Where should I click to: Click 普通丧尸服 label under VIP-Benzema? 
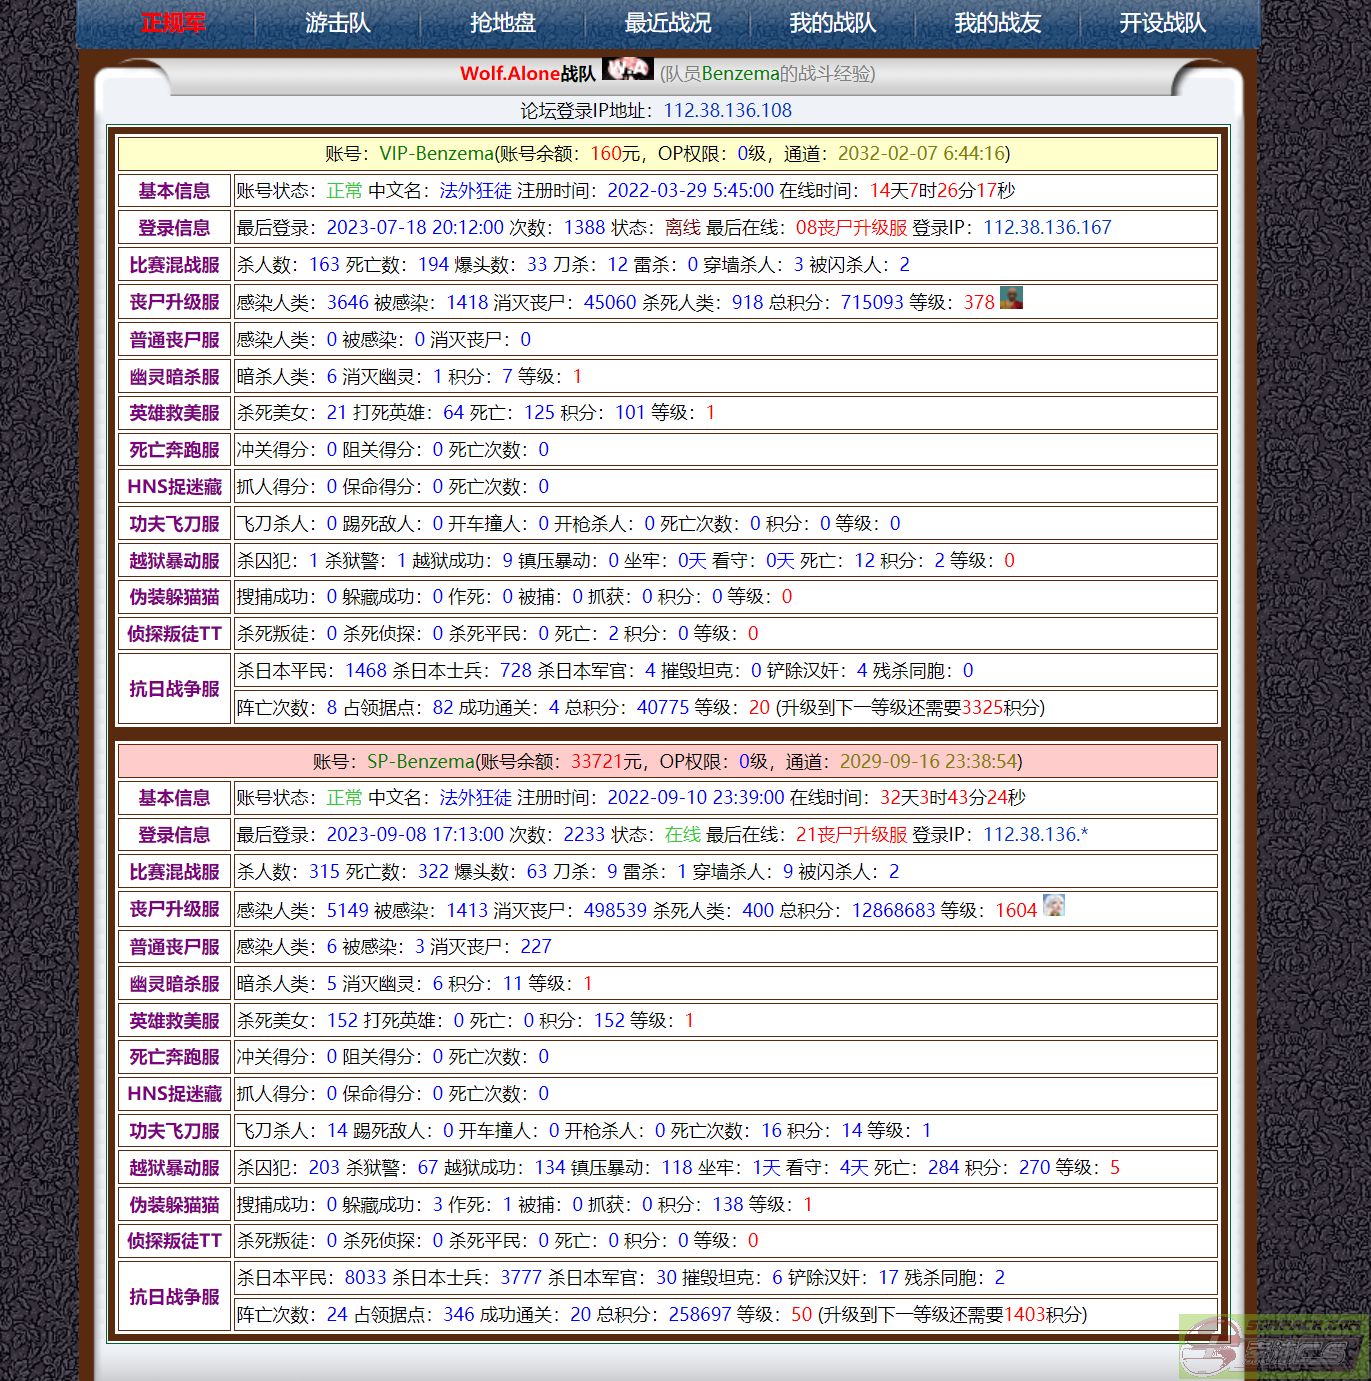click(174, 340)
